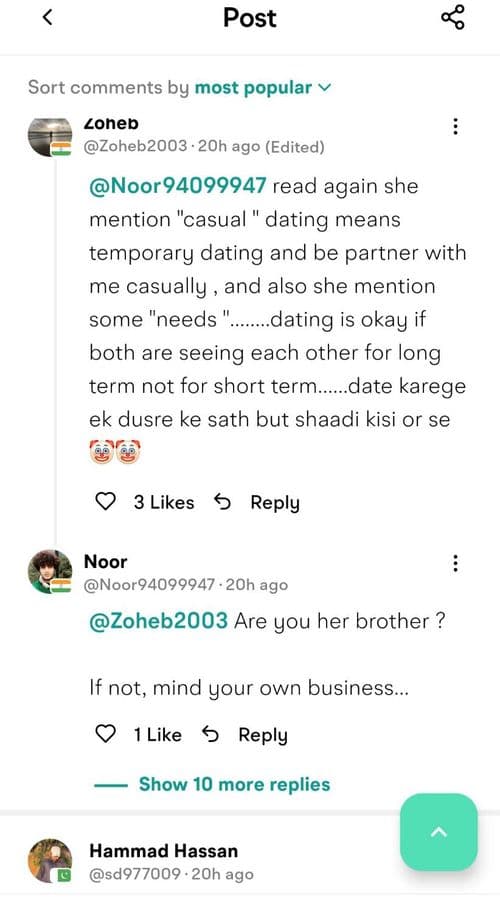This screenshot has height=912, width=500.
Task: Open three-dot menu on Zoheb's comment
Action: click(x=455, y=126)
